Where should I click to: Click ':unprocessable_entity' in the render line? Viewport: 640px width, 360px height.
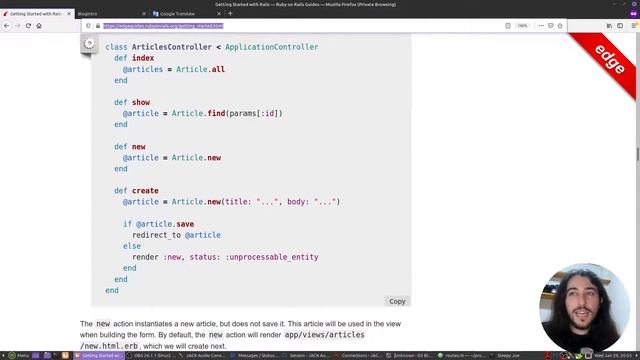click(x=272, y=257)
